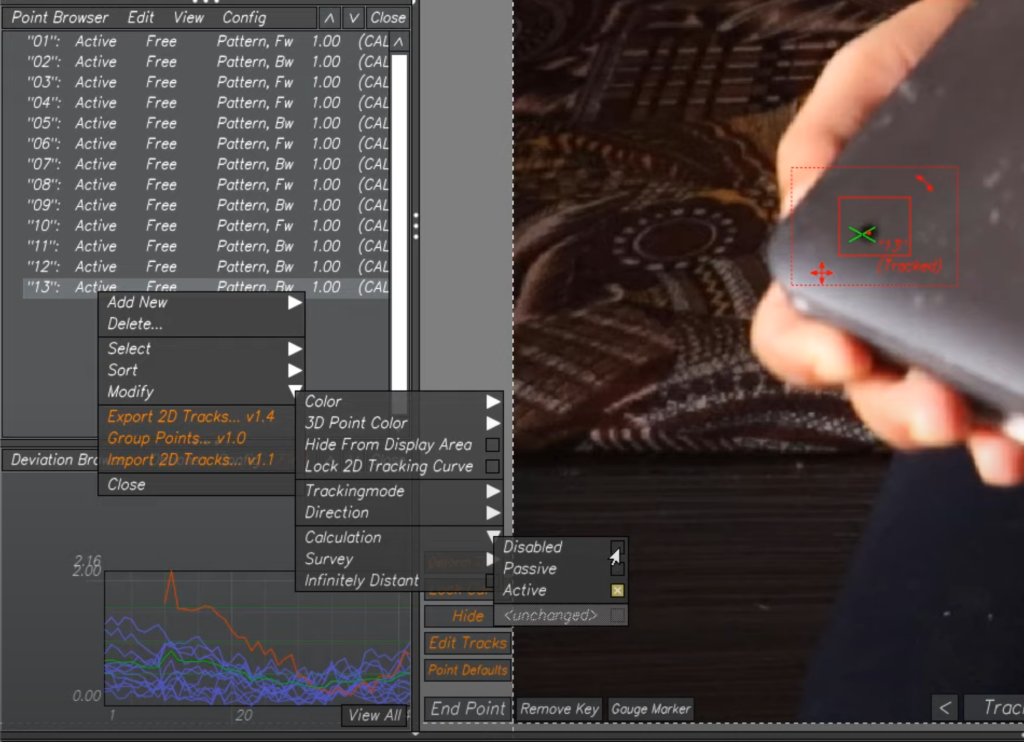Select the <unchanged> calculation option
The height and width of the screenshot is (742, 1024).
point(561,615)
